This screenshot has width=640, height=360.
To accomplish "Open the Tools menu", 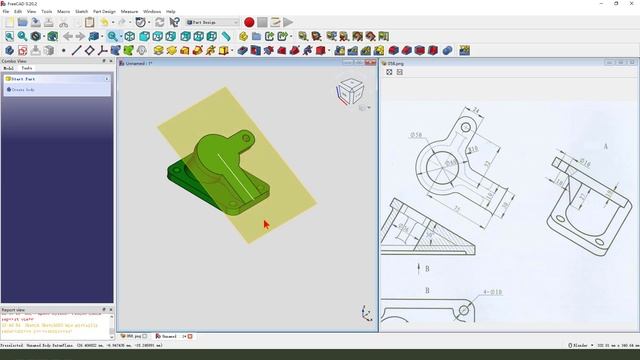I will (x=47, y=11).
